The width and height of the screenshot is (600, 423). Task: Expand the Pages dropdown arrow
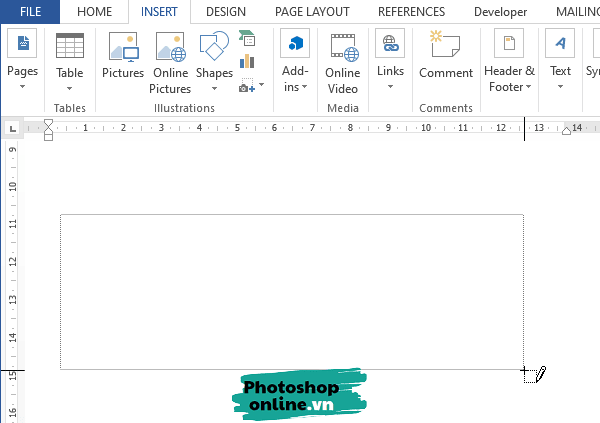pyautogui.click(x=22, y=87)
